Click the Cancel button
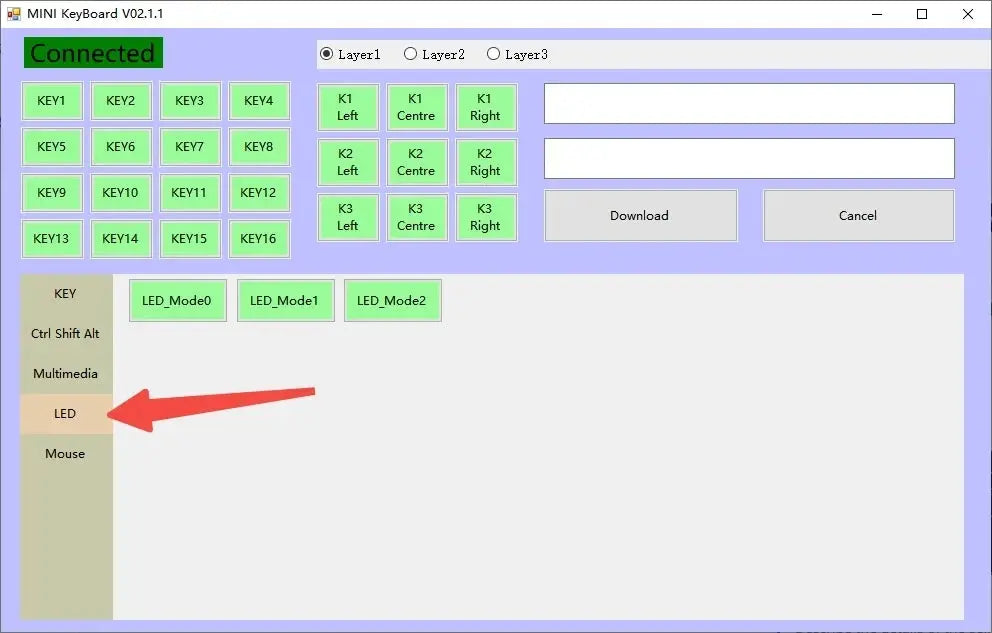The height and width of the screenshot is (633, 992). pos(859,216)
